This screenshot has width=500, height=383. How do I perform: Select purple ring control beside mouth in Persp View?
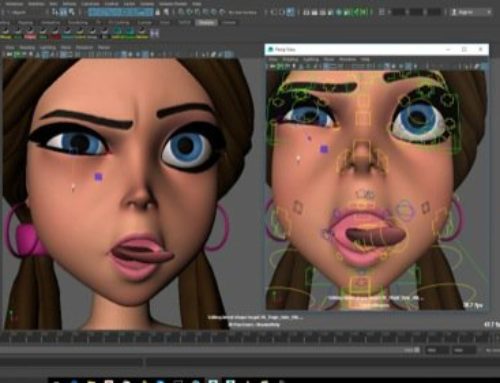click(405, 210)
